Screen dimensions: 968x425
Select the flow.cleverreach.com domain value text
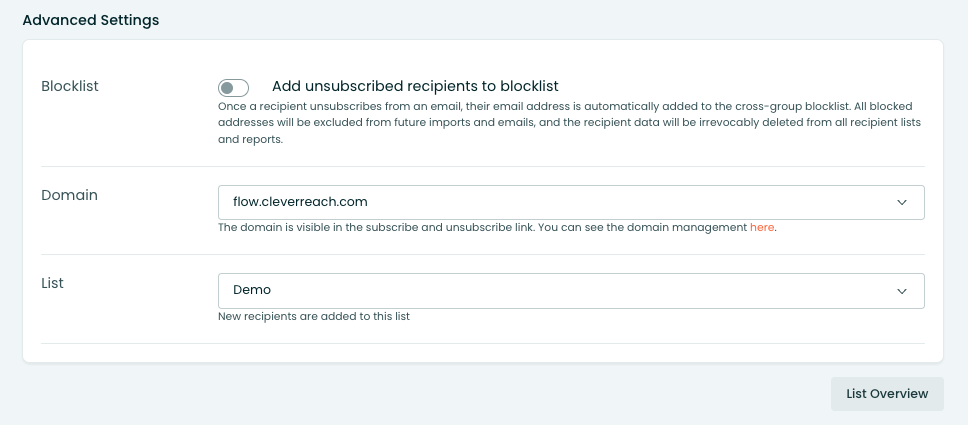coord(300,201)
